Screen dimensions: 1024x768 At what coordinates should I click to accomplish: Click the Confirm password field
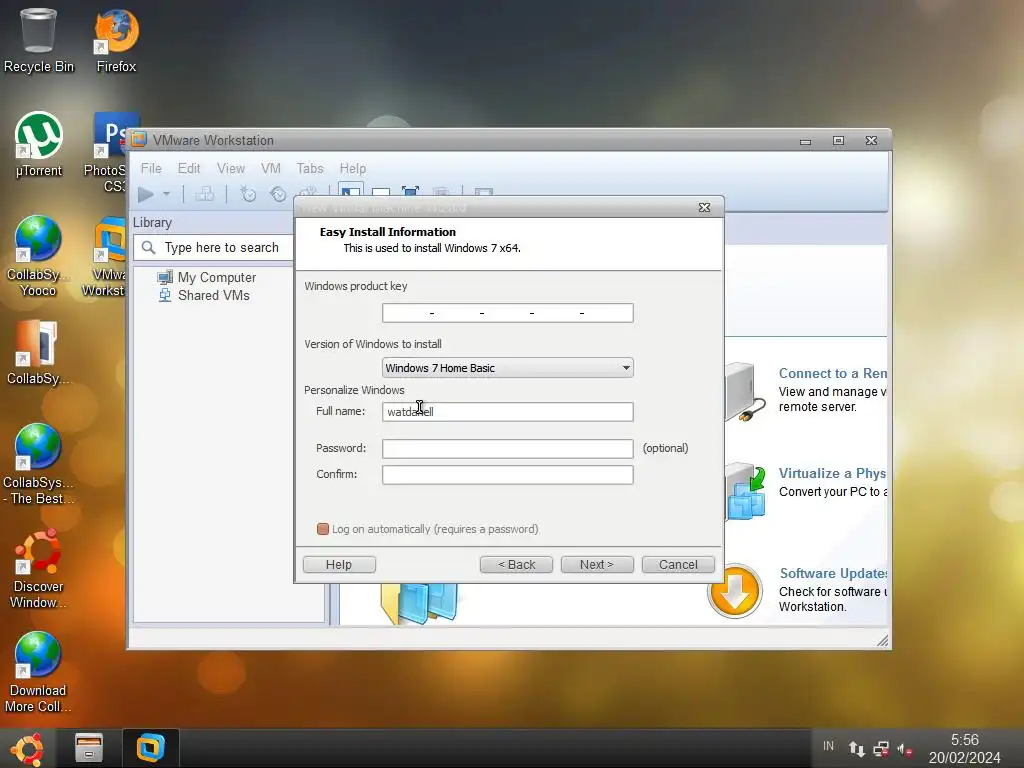[x=507, y=475]
